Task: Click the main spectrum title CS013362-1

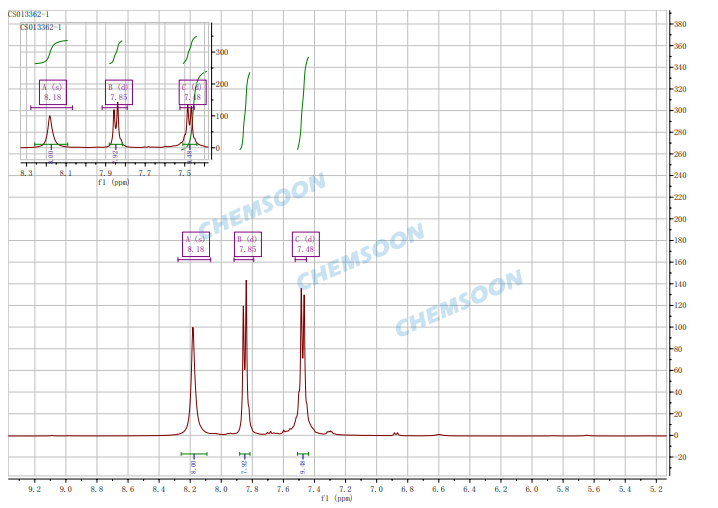Action: 28,14
